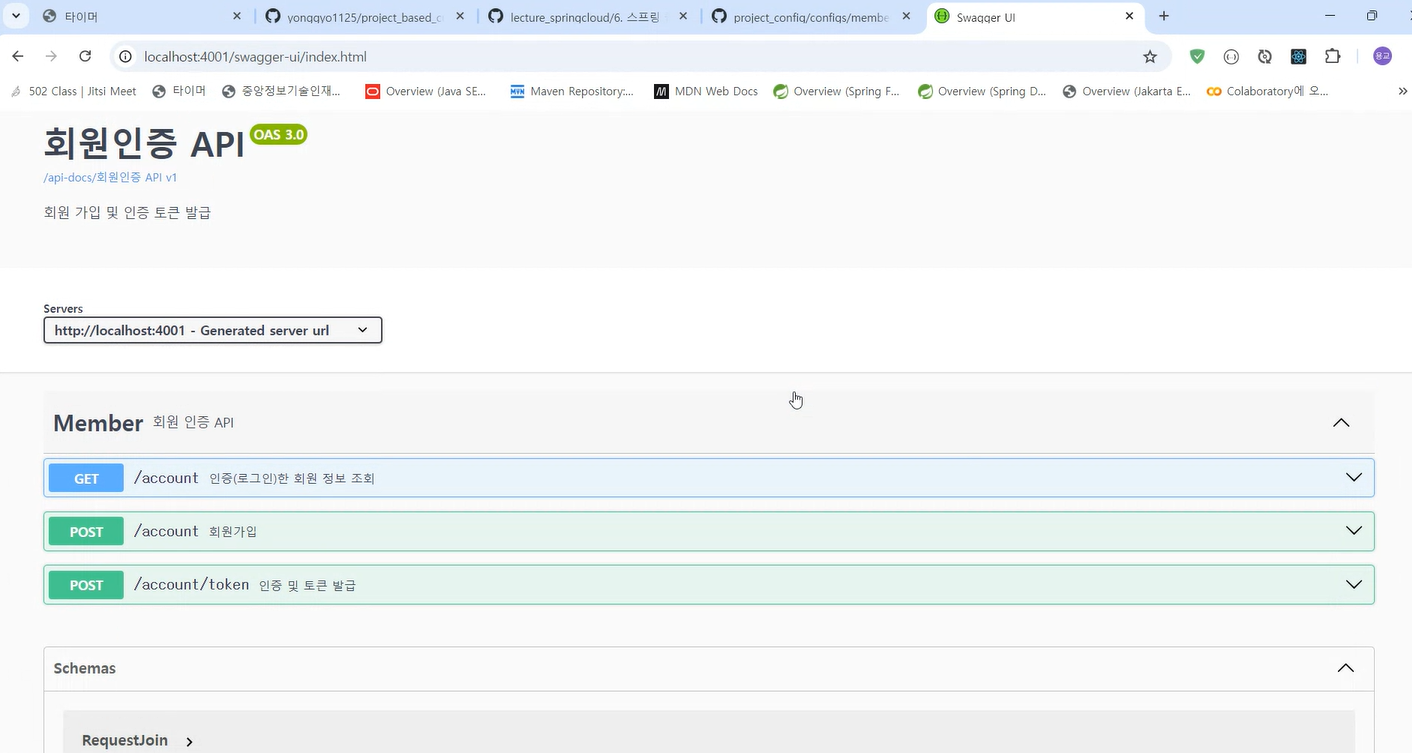Click the localhost:4001 address bar
1412x753 pixels.
click(640, 57)
